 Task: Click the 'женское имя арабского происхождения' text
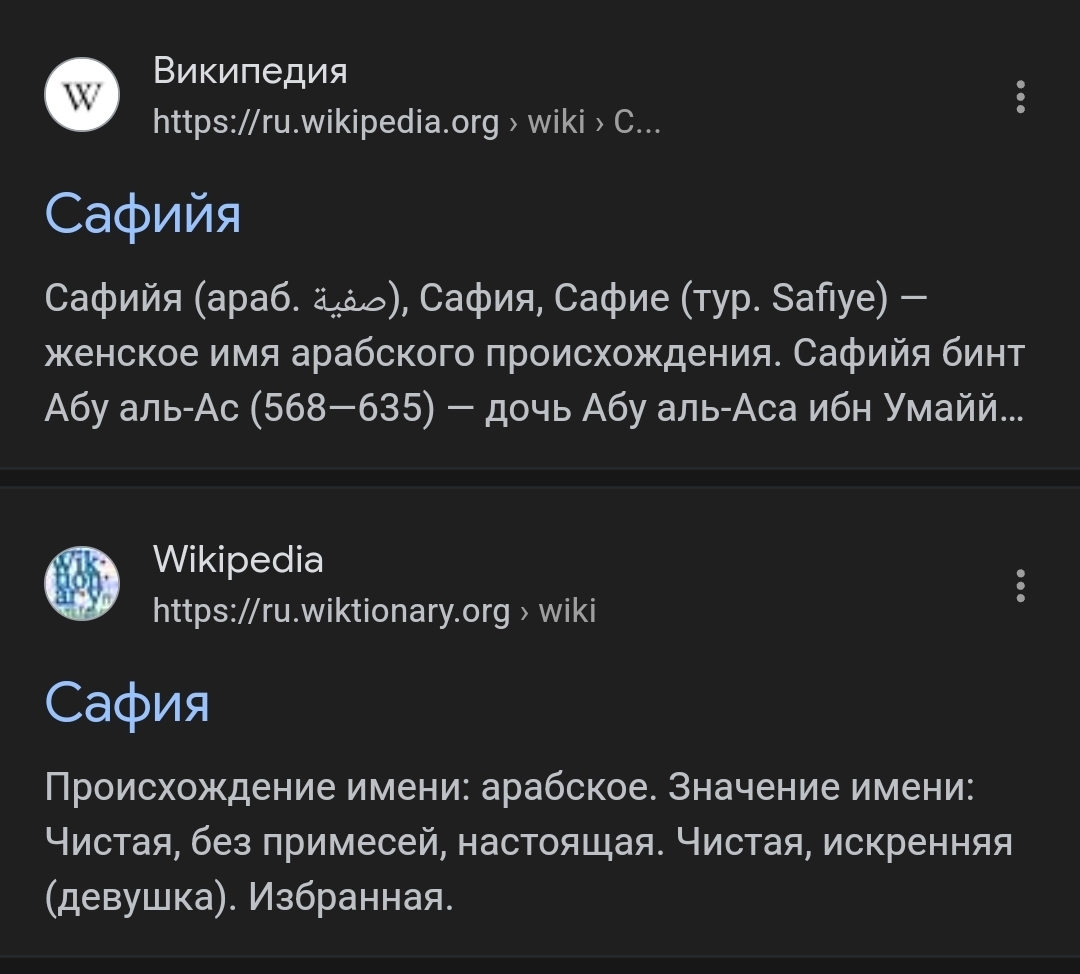click(408, 353)
